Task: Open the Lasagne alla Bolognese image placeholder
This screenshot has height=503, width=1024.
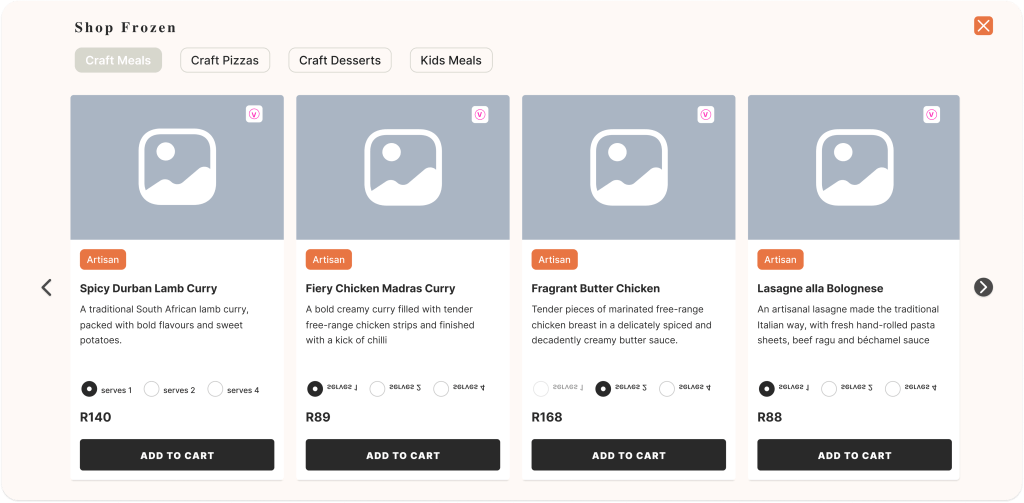Action: coord(854,167)
